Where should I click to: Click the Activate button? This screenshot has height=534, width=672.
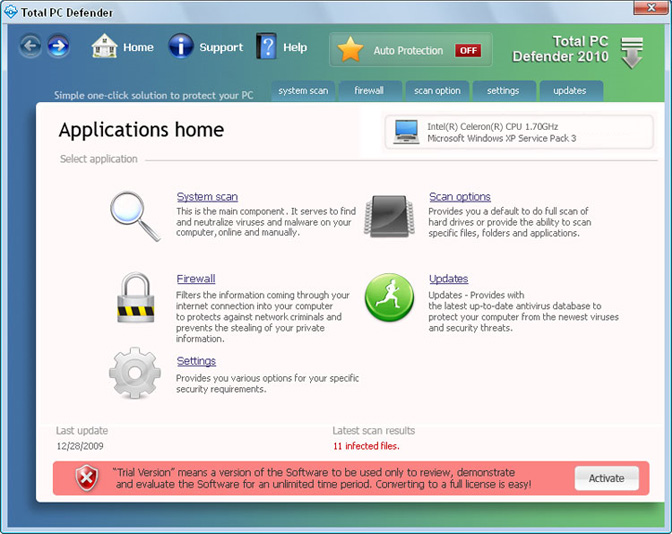coord(606,478)
